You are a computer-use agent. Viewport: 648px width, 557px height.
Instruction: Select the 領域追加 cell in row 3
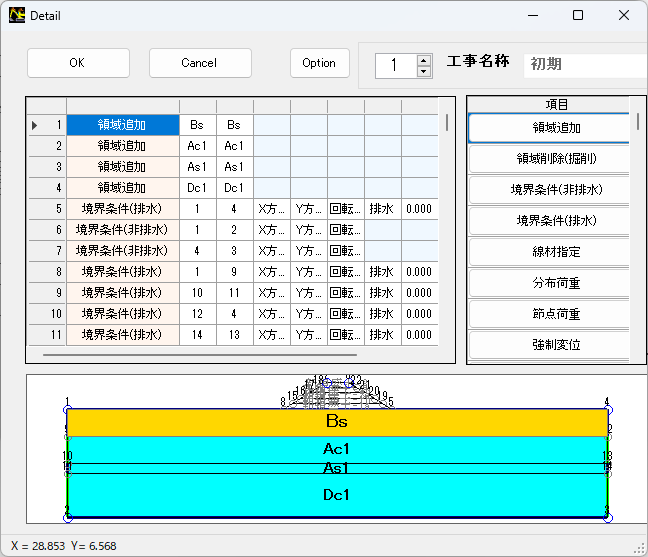(x=123, y=167)
